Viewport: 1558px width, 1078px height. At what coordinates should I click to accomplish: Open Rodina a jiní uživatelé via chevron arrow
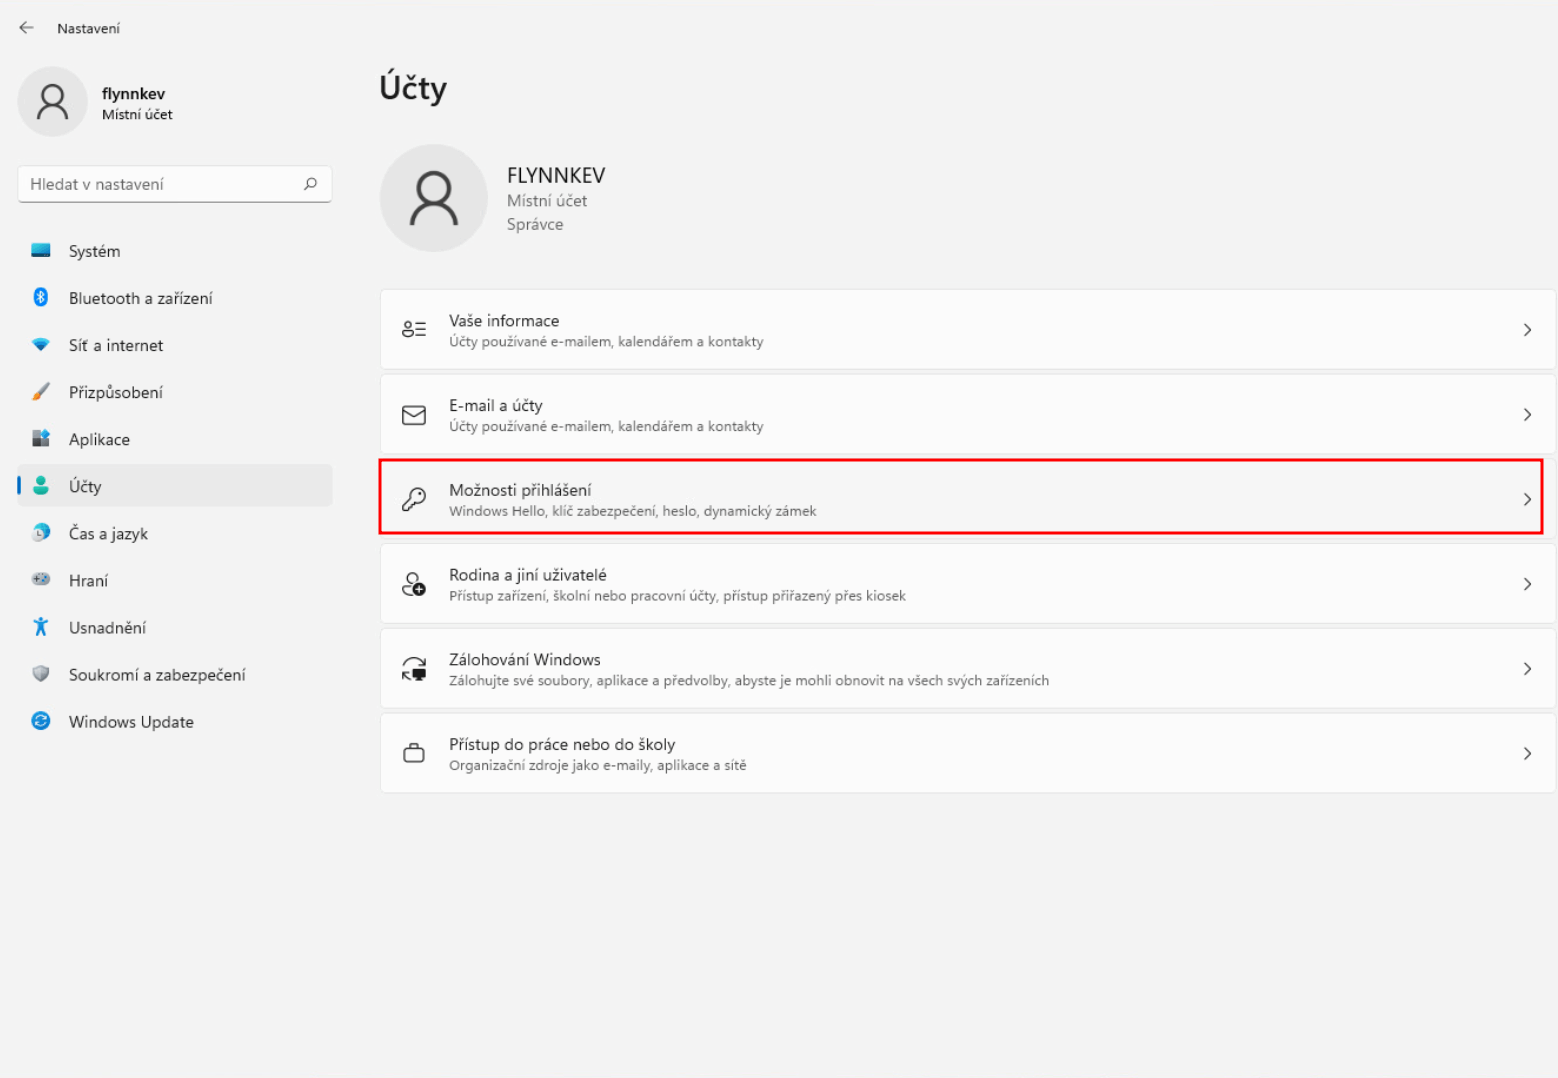[1526, 584]
